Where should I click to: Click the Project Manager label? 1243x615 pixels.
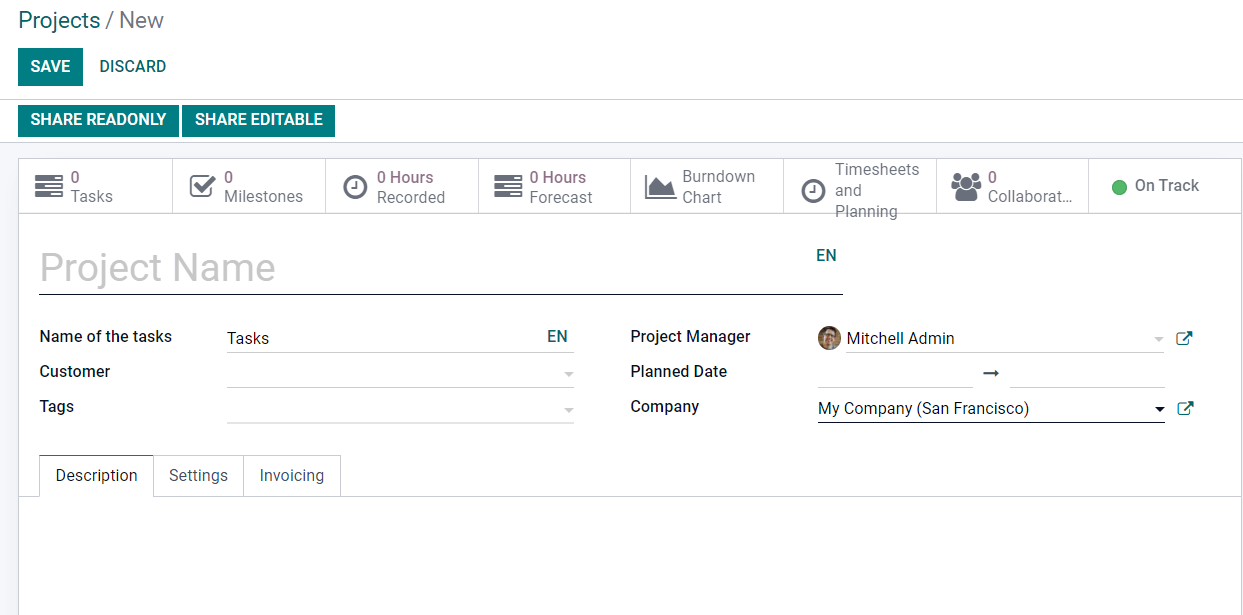690,337
